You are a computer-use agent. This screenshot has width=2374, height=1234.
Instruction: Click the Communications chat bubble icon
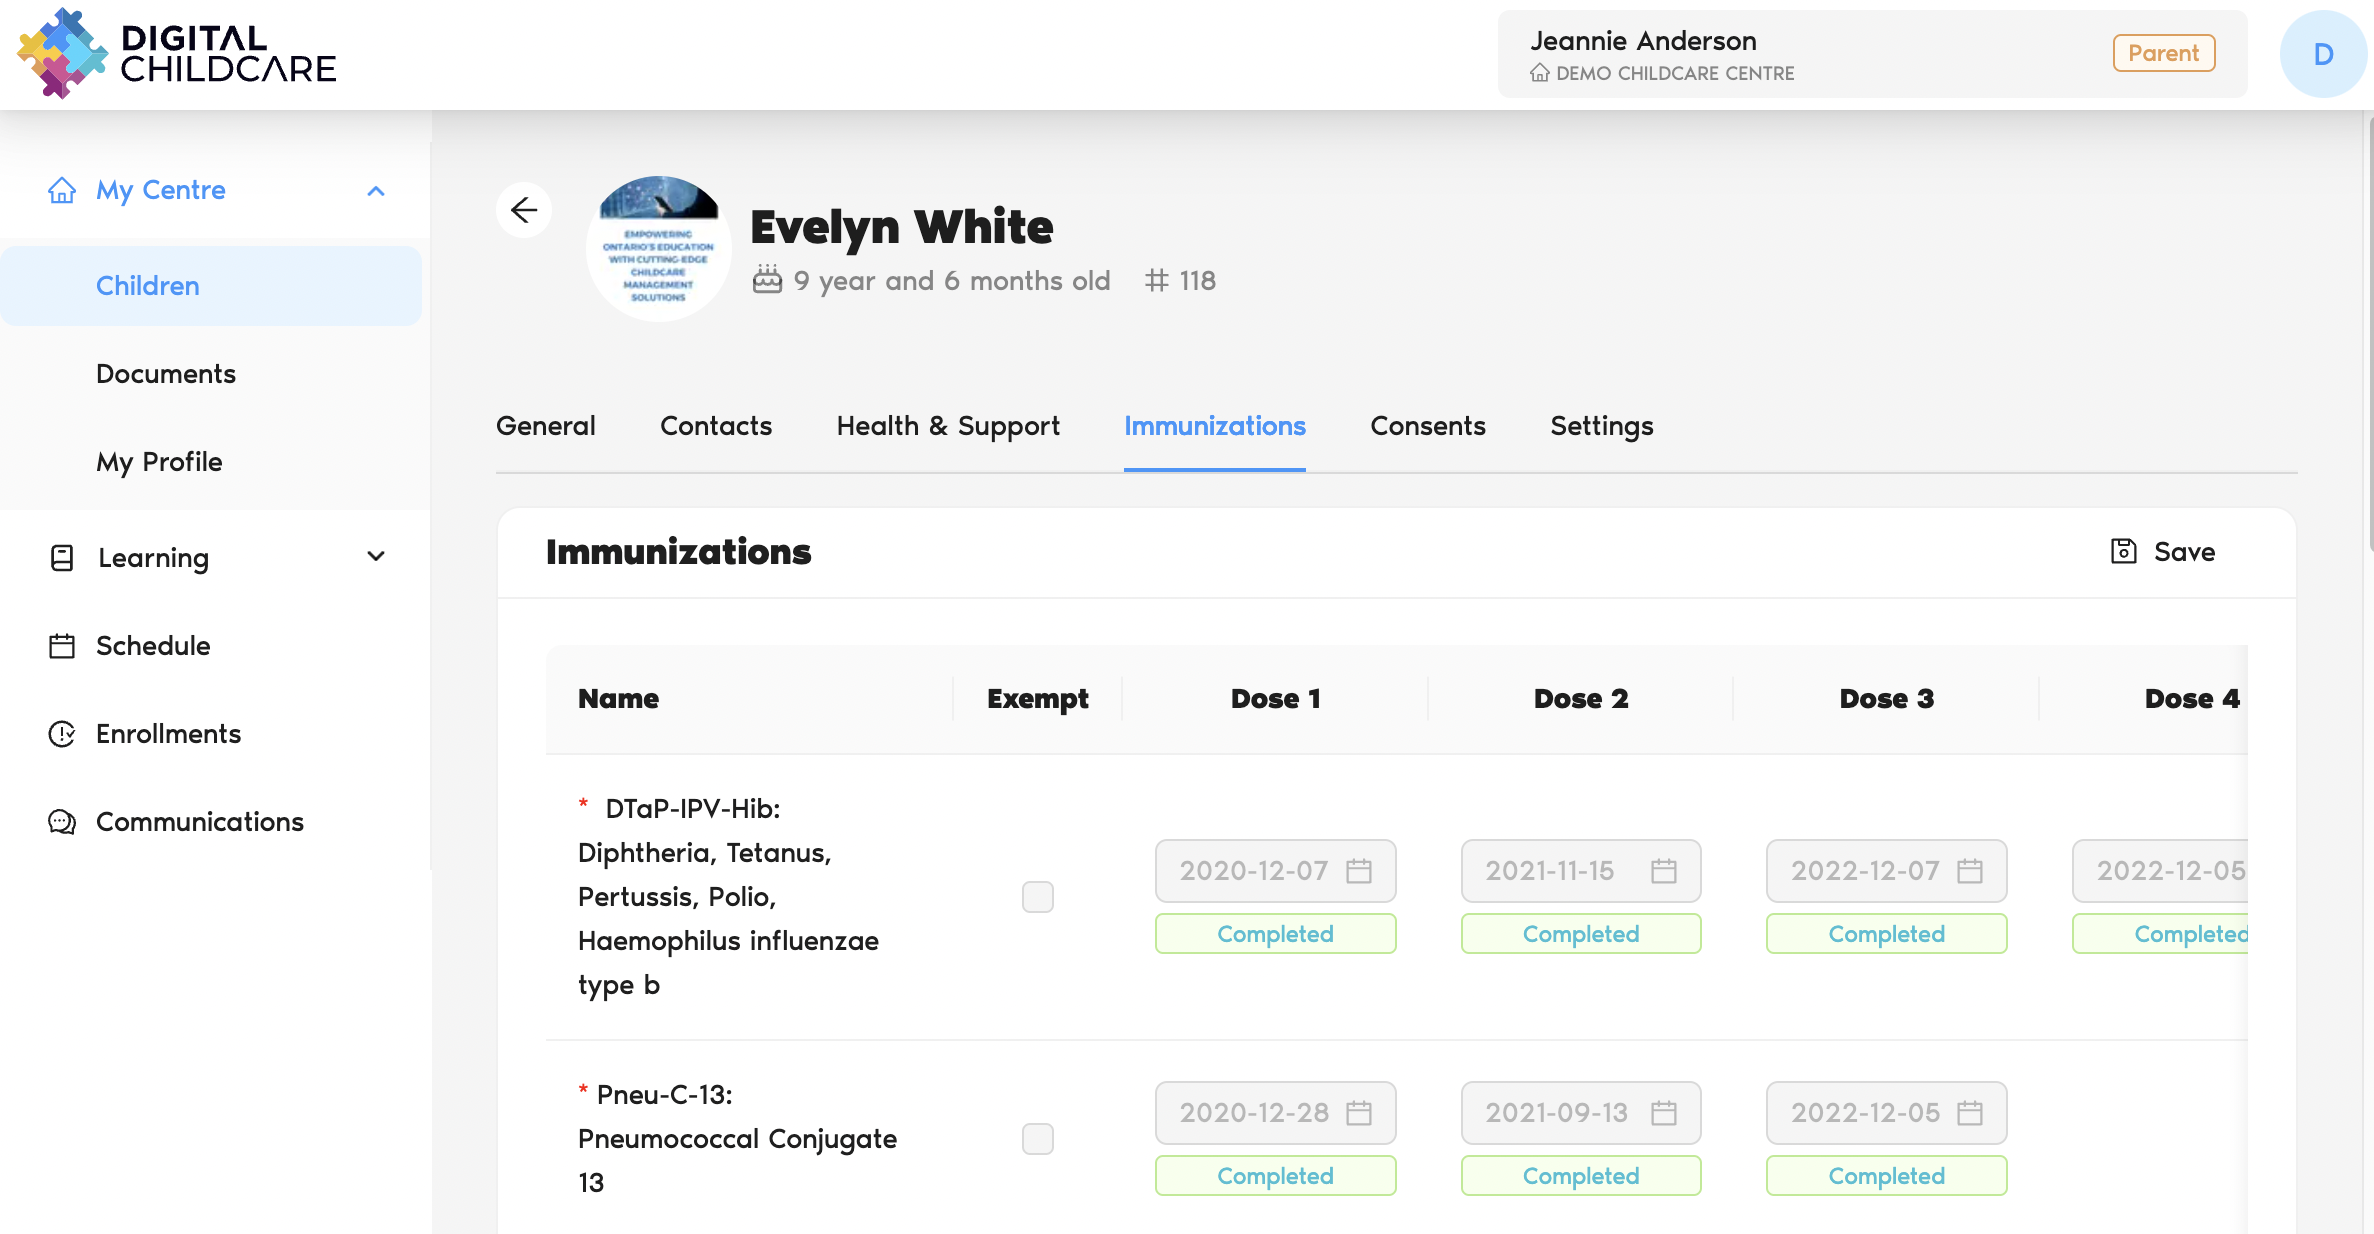62,822
